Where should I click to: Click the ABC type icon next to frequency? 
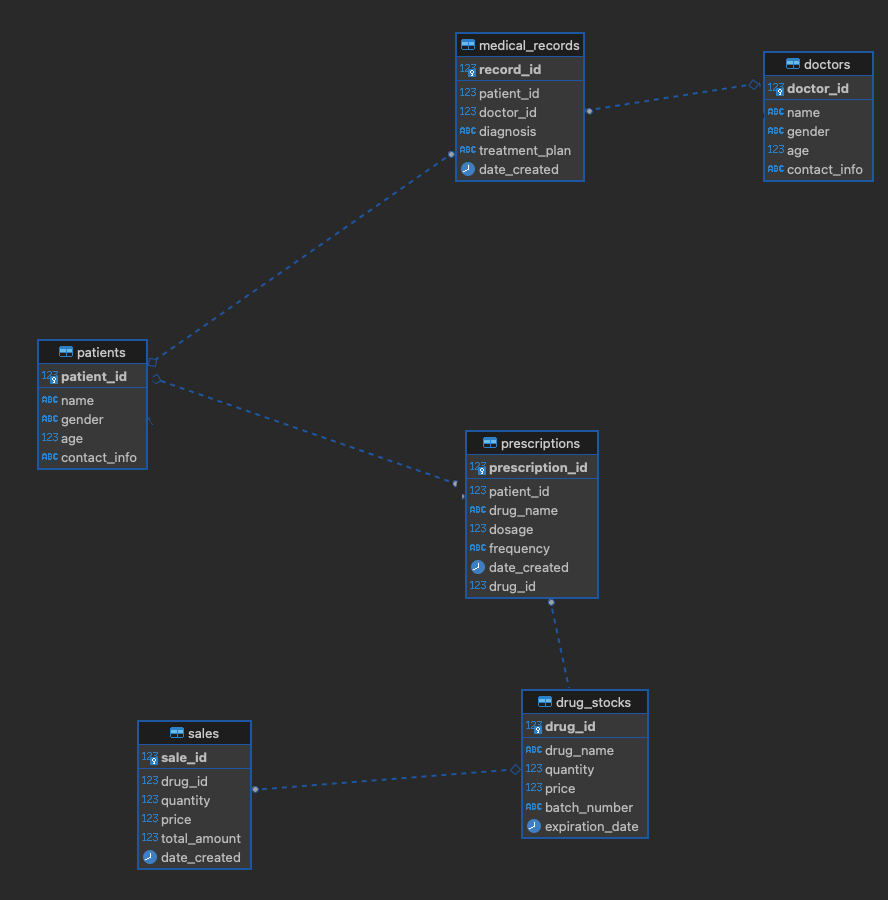coord(478,548)
